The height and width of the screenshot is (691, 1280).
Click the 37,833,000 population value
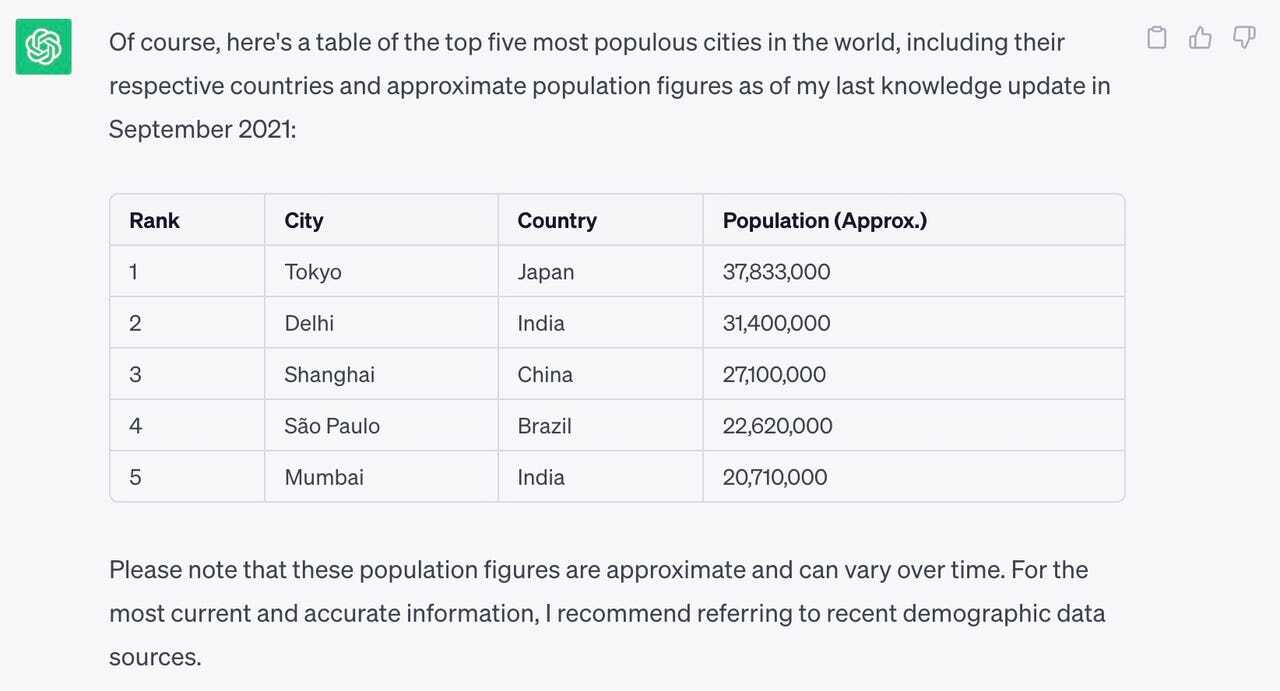tap(777, 272)
